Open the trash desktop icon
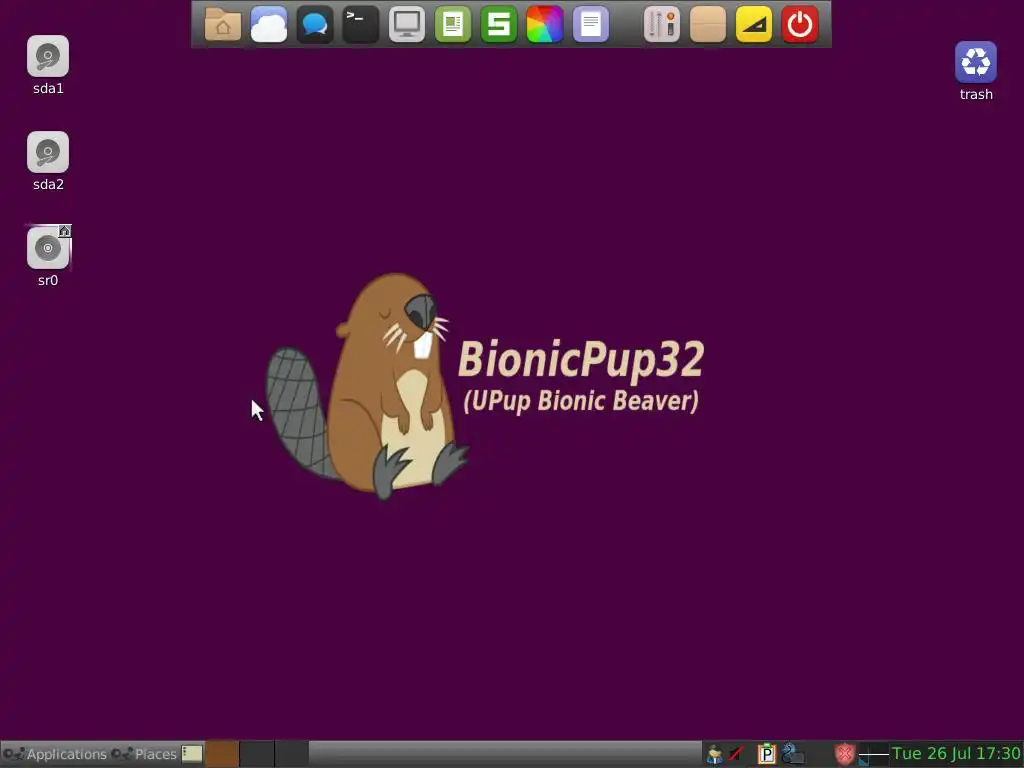The image size is (1024, 768). tap(976, 62)
